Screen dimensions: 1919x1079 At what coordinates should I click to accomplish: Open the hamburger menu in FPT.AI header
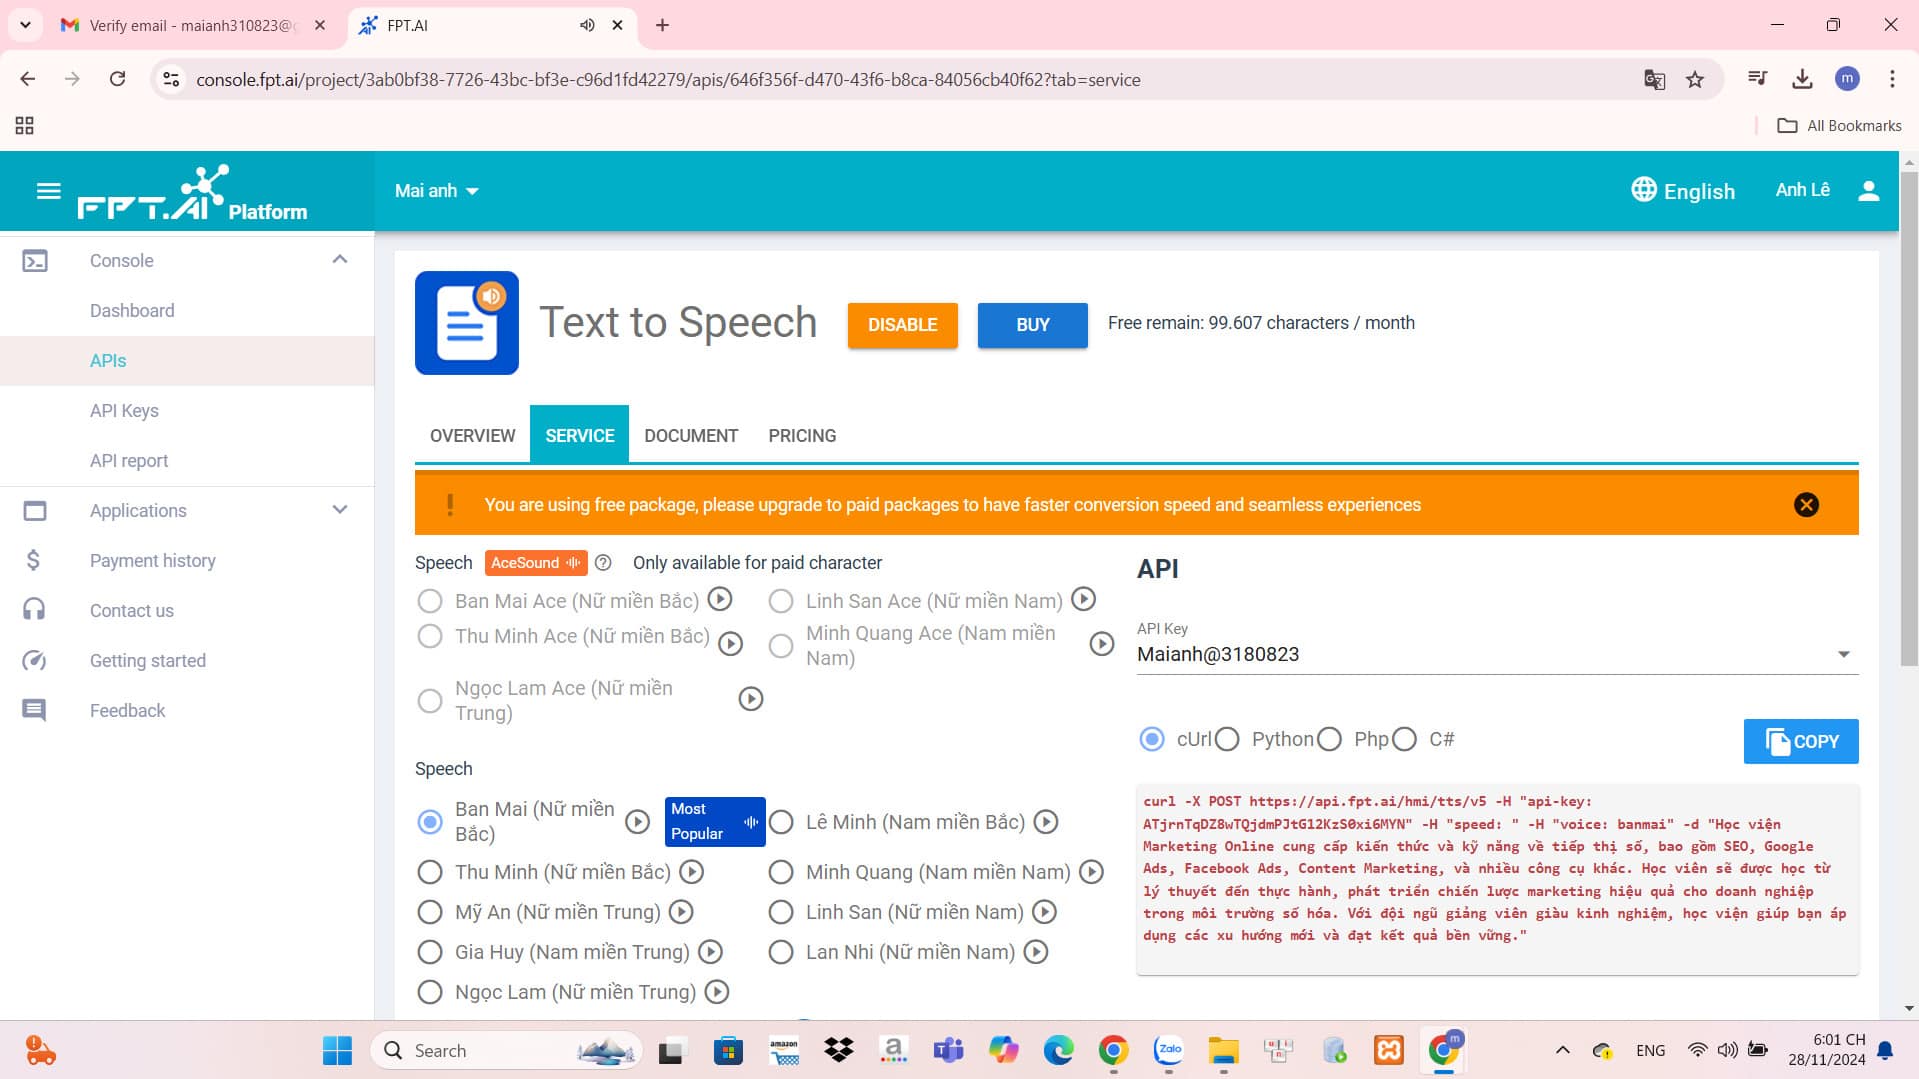tap(48, 190)
